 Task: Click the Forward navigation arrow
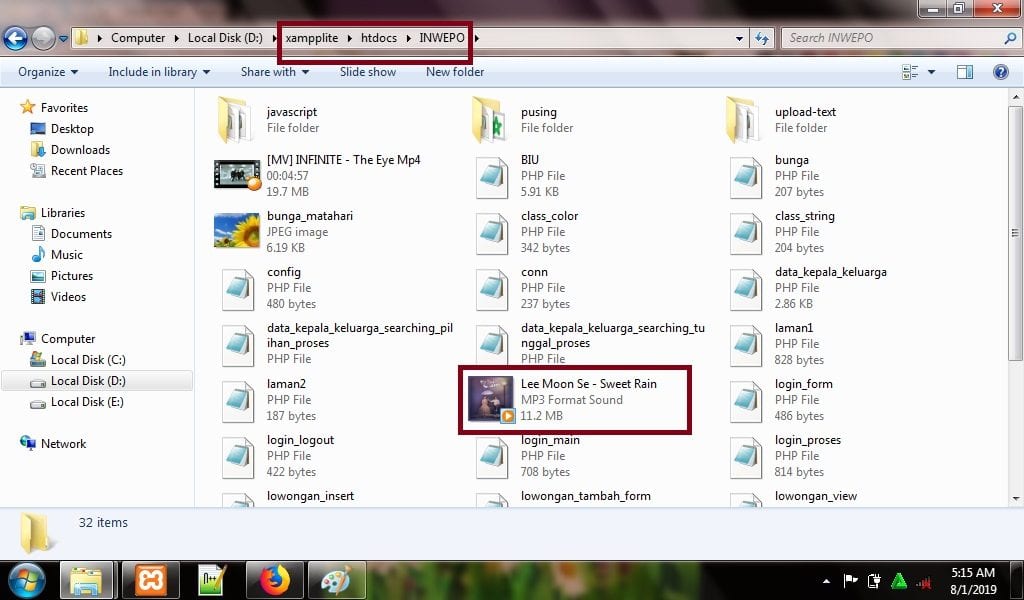[43, 38]
